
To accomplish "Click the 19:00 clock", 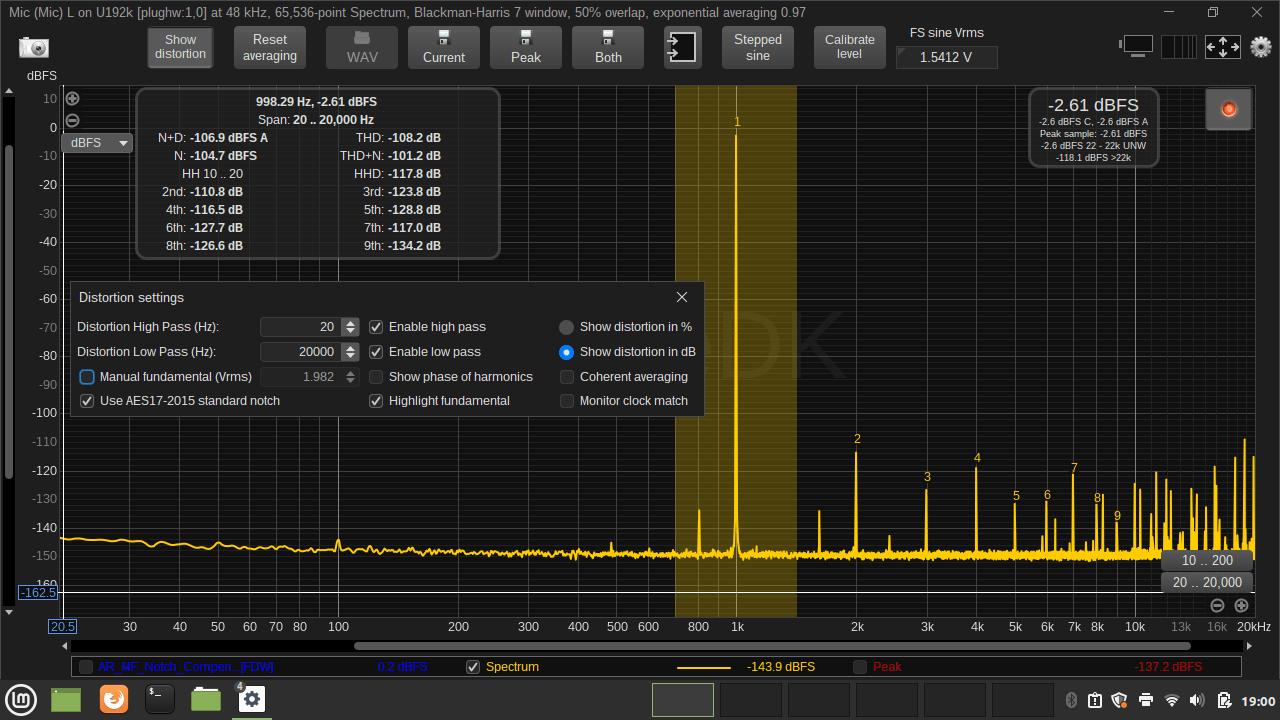I will click(1259, 701).
